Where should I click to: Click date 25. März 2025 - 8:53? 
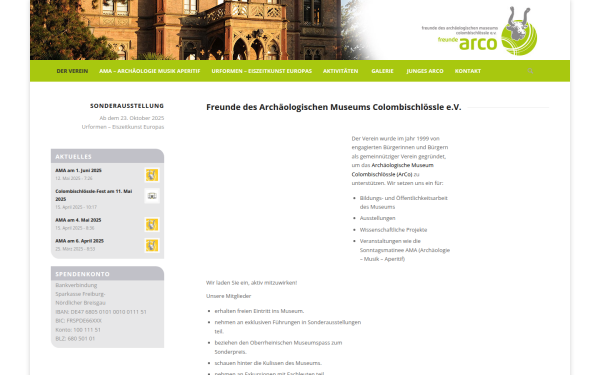pos(75,249)
